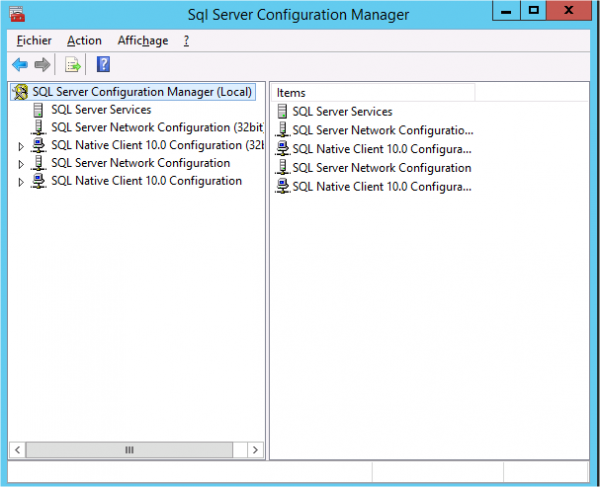The image size is (600, 487).
Task: Open Help via blue question mark icon
Action: (x=103, y=65)
